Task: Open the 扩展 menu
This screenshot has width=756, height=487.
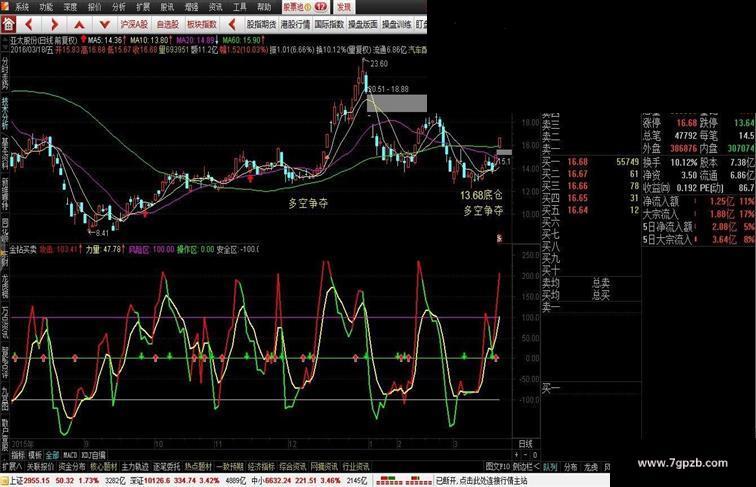Action: (x=143, y=7)
